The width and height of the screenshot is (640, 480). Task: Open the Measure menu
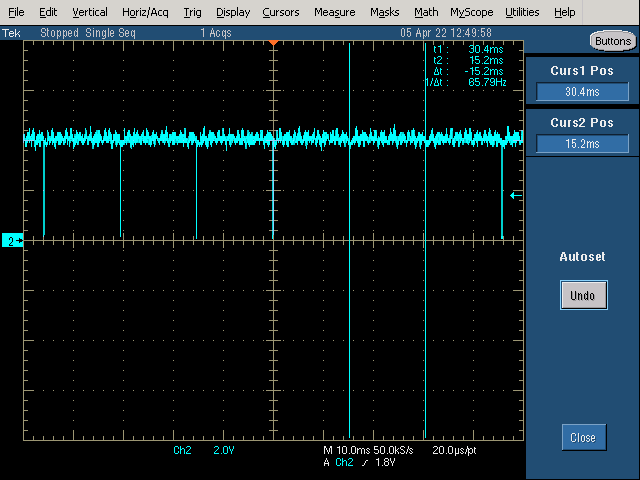335,12
